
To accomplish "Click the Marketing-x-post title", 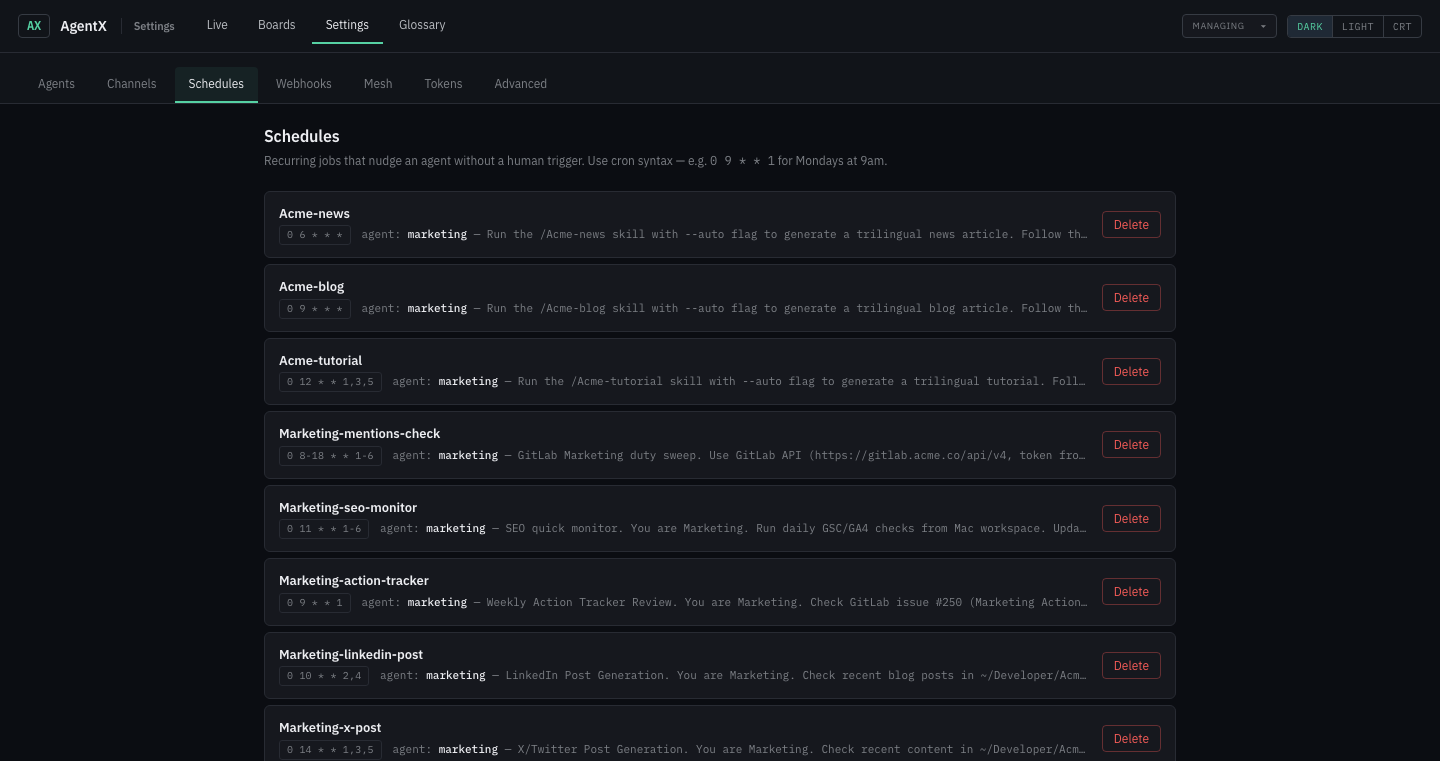I will [x=330, y=728].
